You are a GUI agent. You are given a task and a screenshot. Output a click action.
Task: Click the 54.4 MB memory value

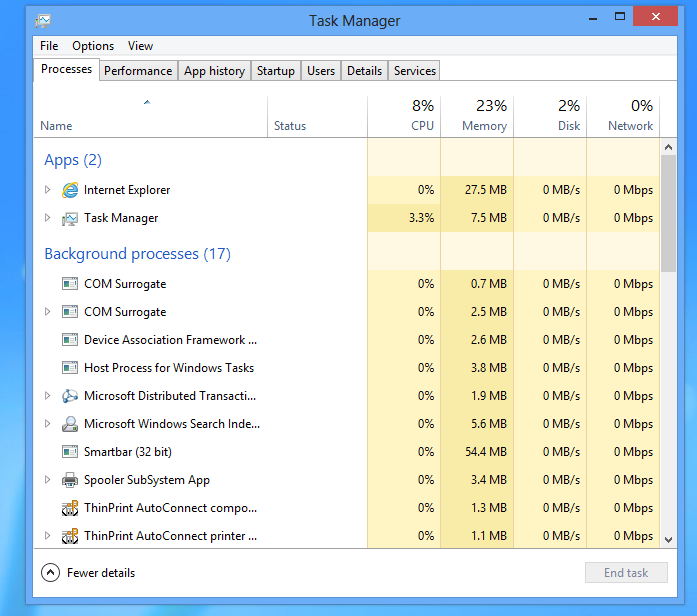[x=486, y=452]
